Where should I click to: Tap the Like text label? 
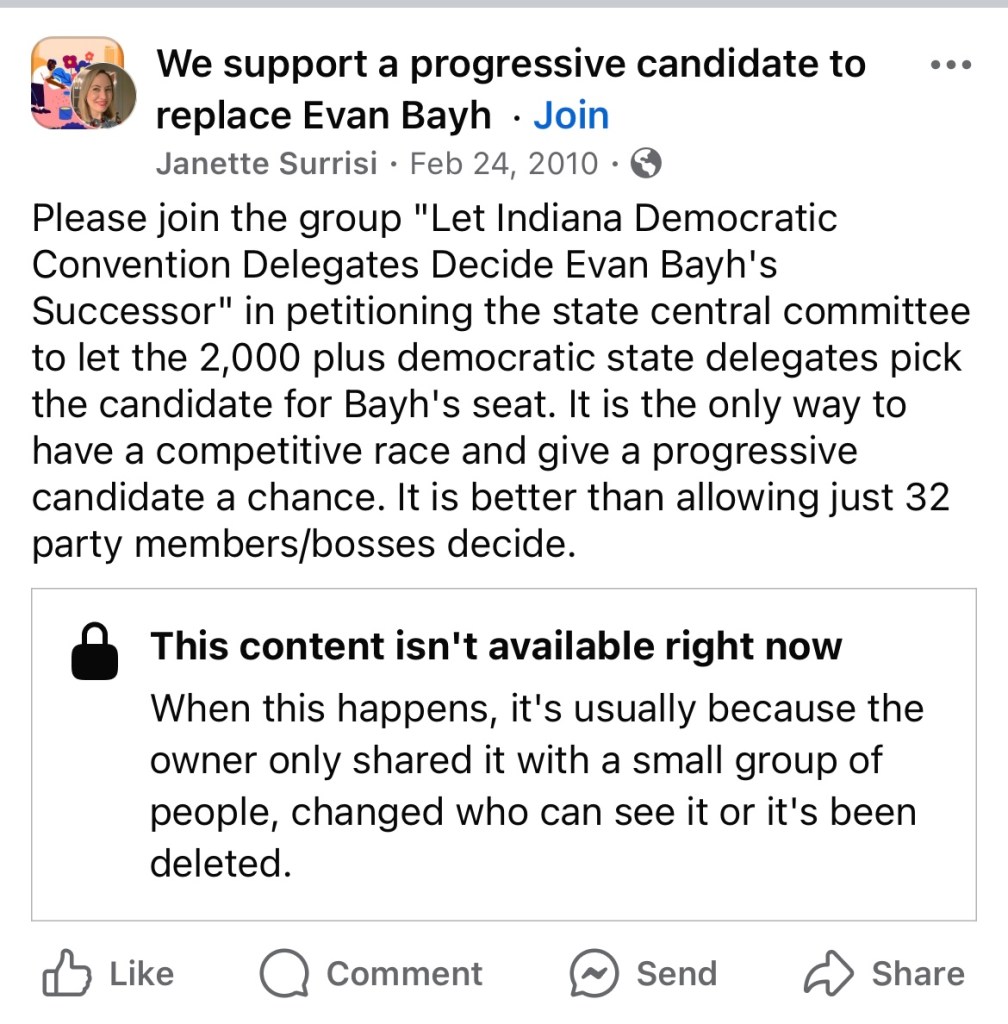pos(141,974)
